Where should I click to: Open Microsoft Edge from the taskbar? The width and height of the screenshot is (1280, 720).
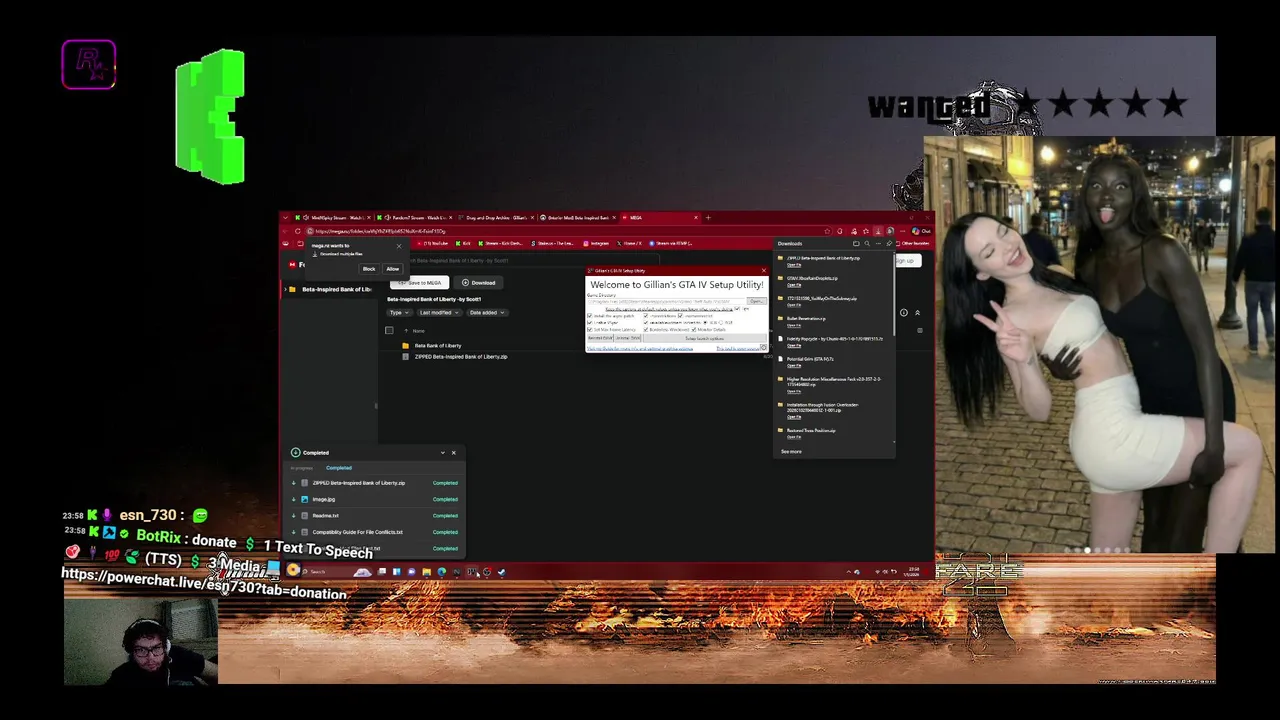pyautogui.click(x=441, y=572)
